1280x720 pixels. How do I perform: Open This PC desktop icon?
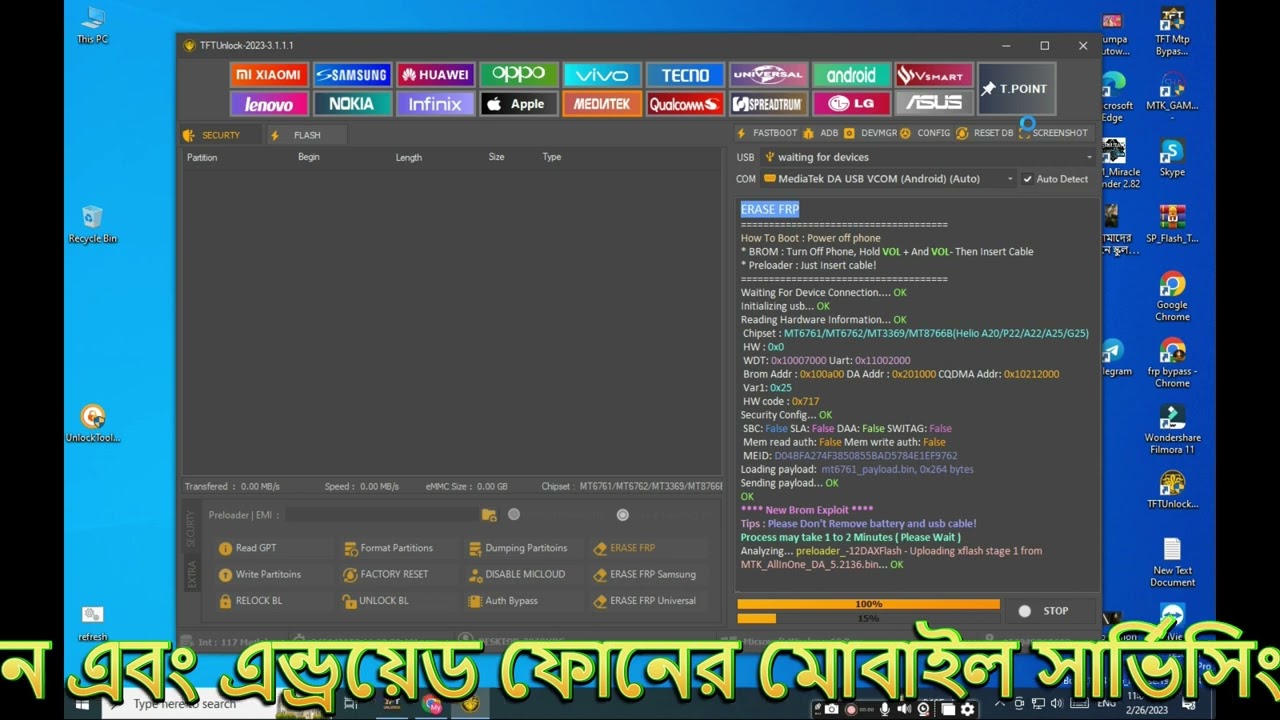click(x=93, y=25)
